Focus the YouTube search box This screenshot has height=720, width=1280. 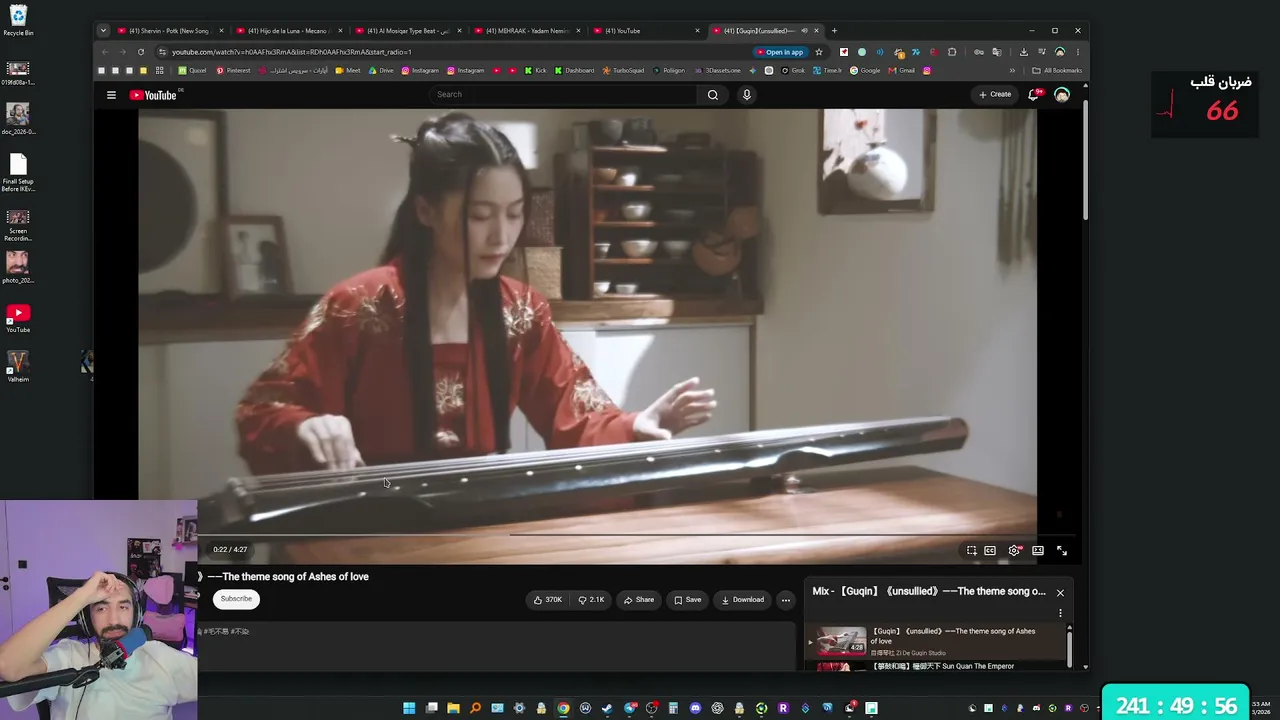click(x=564, y=95)
